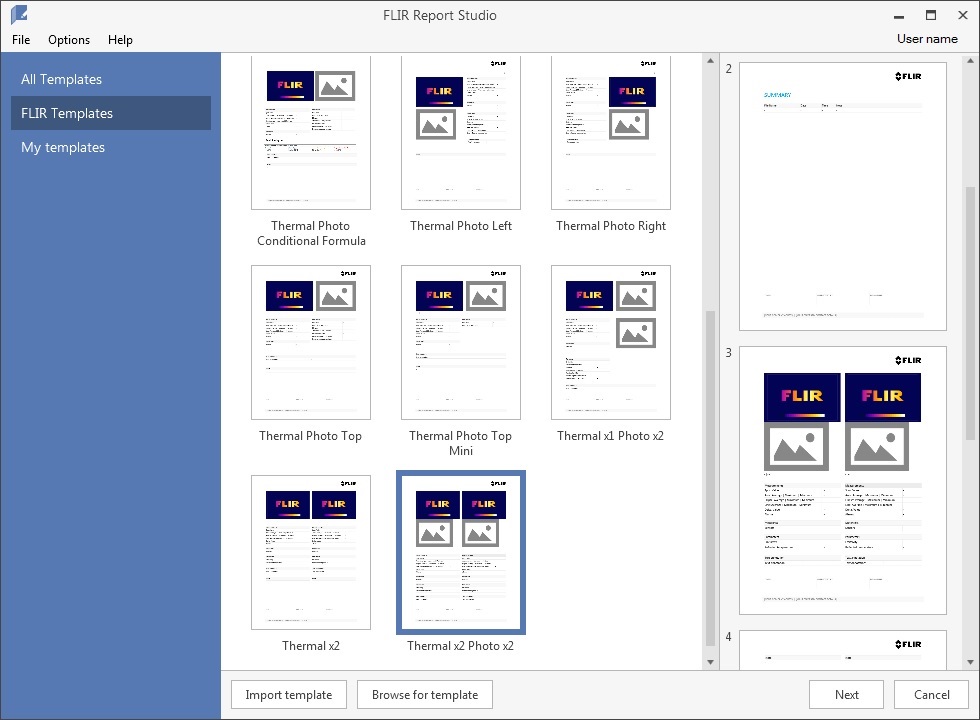Click the FLIR Report Studio app logo icon

(20, 15)
